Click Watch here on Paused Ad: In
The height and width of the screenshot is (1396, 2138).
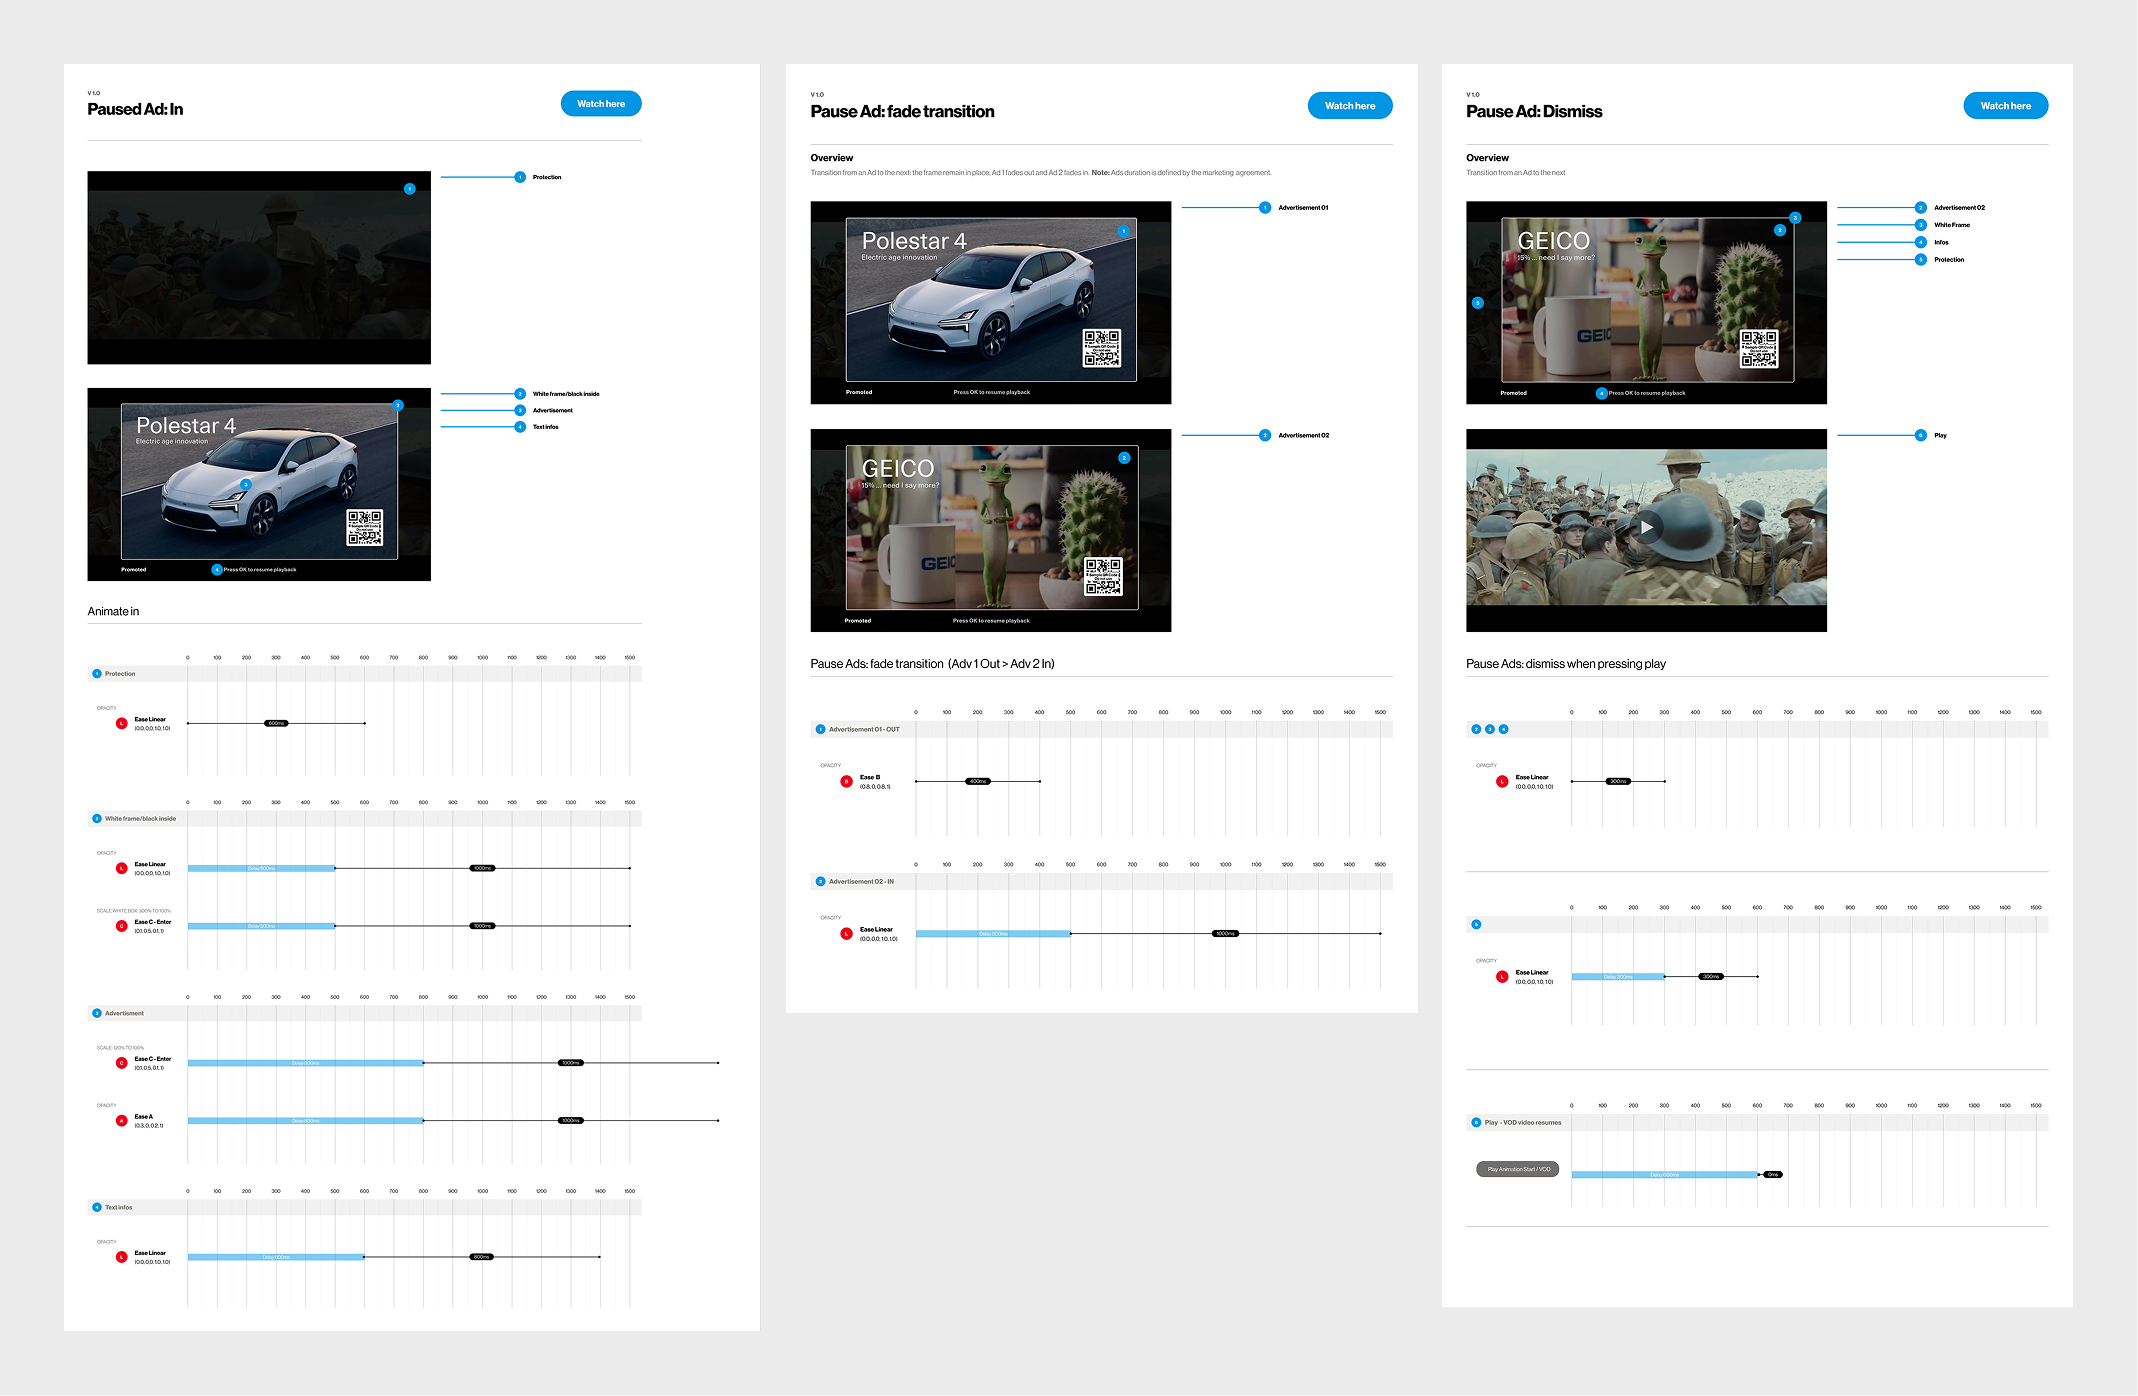click(x=601, y=104)
